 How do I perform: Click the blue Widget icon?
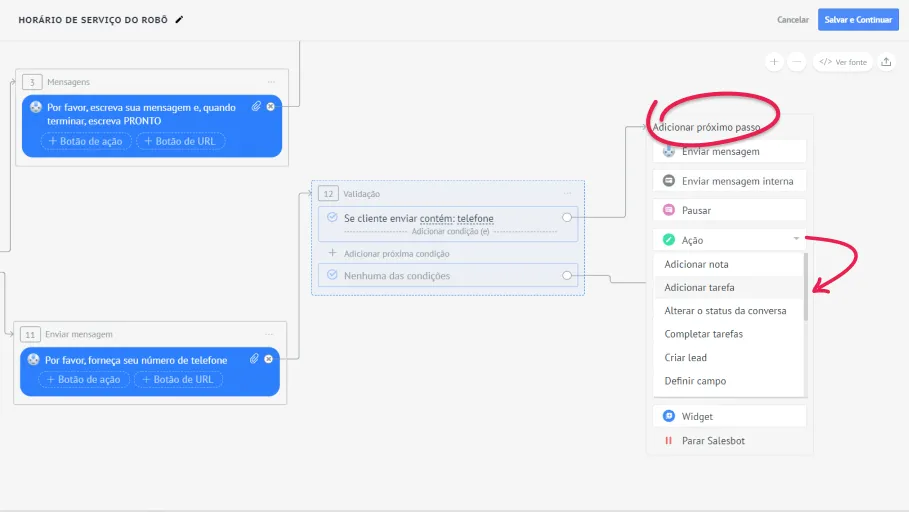tap(669, 416)
